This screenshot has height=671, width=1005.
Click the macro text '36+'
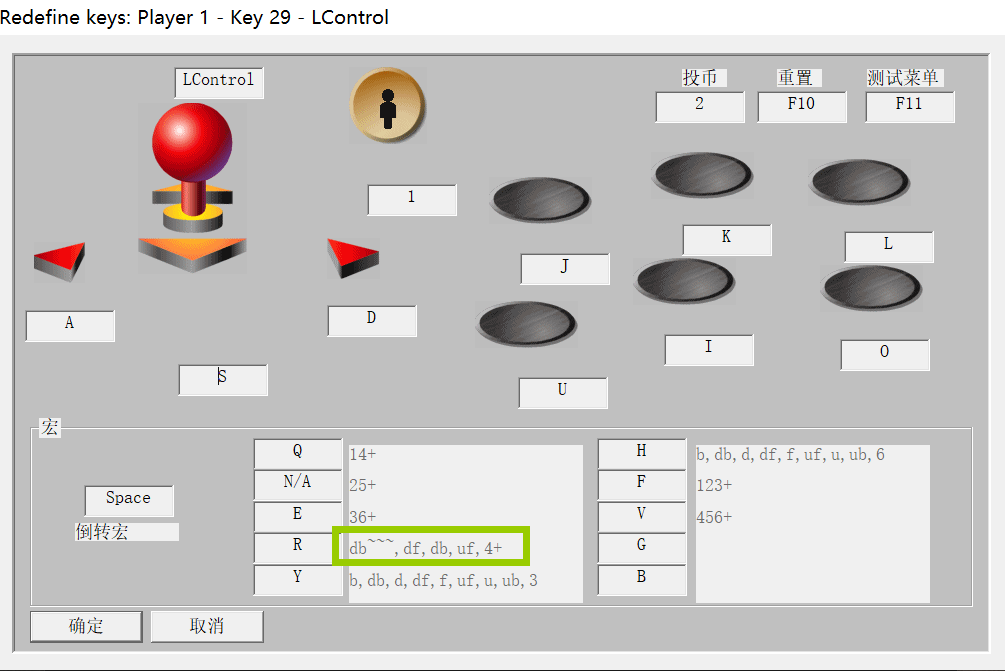[363, 517]
